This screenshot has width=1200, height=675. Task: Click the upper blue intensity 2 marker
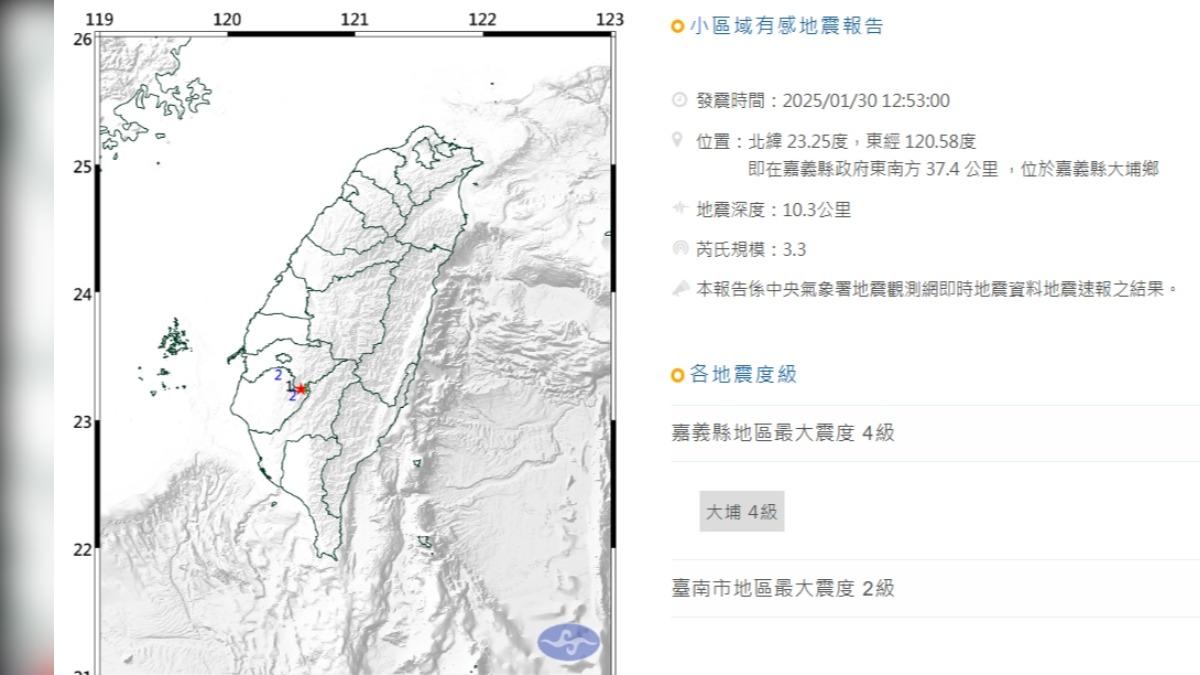coord(277,375)
